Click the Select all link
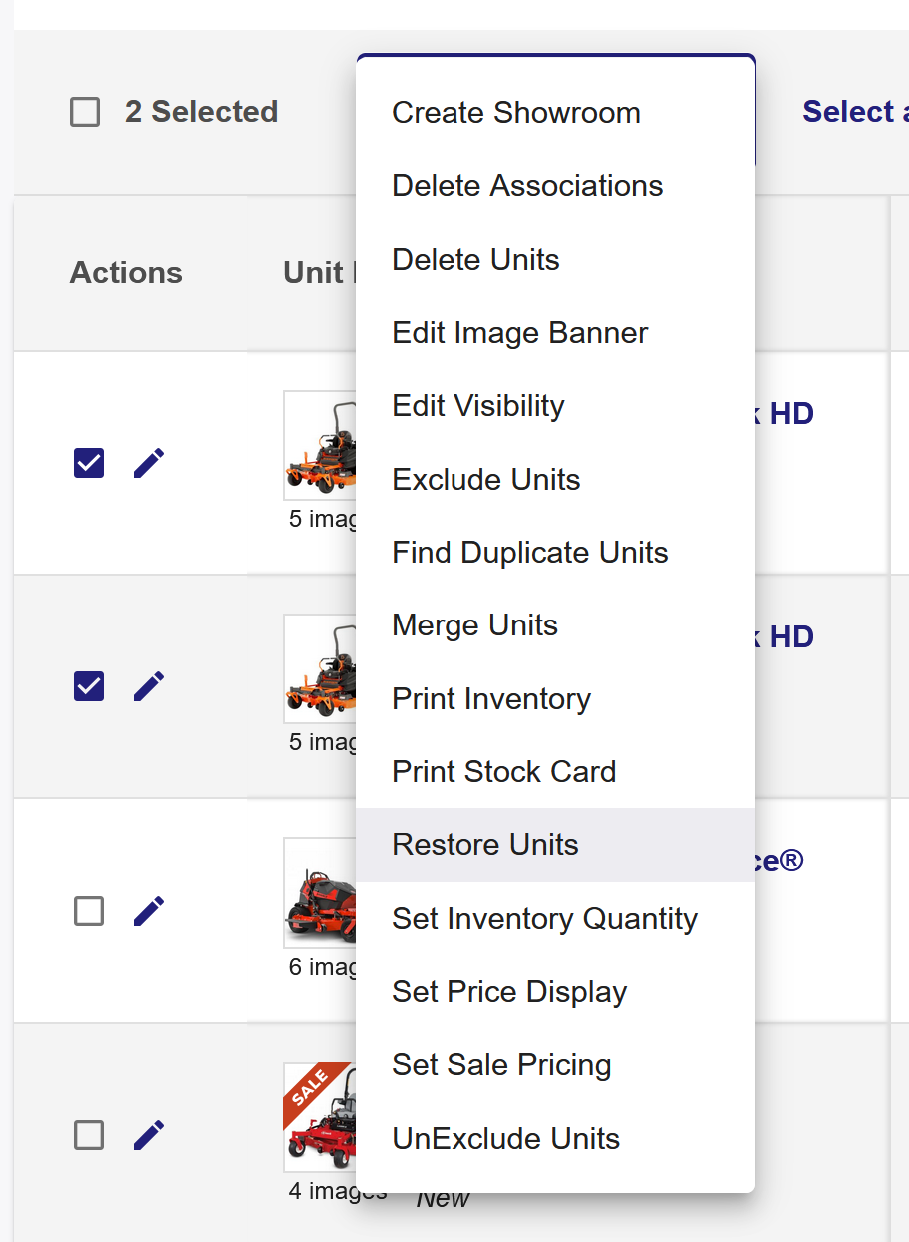This screenshot has height=1242, width=909. point(855,112)
